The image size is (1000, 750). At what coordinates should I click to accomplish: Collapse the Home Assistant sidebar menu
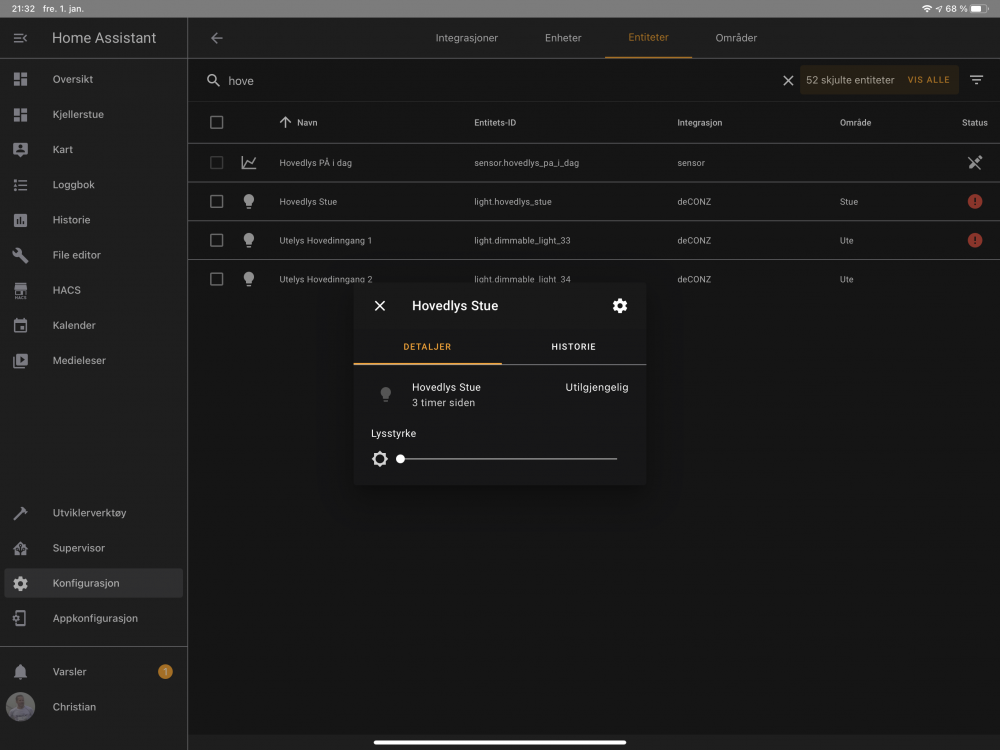click(20, 38)
